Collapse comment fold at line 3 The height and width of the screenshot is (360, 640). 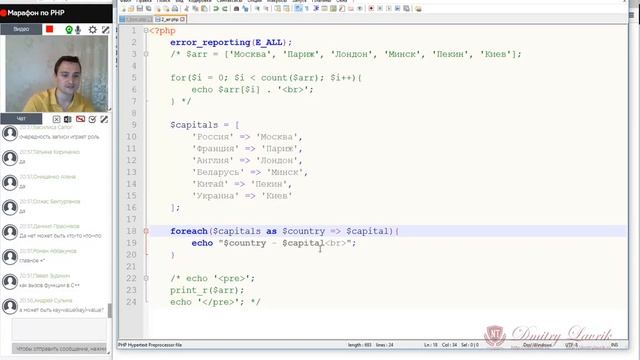click(x=146, y=54)
